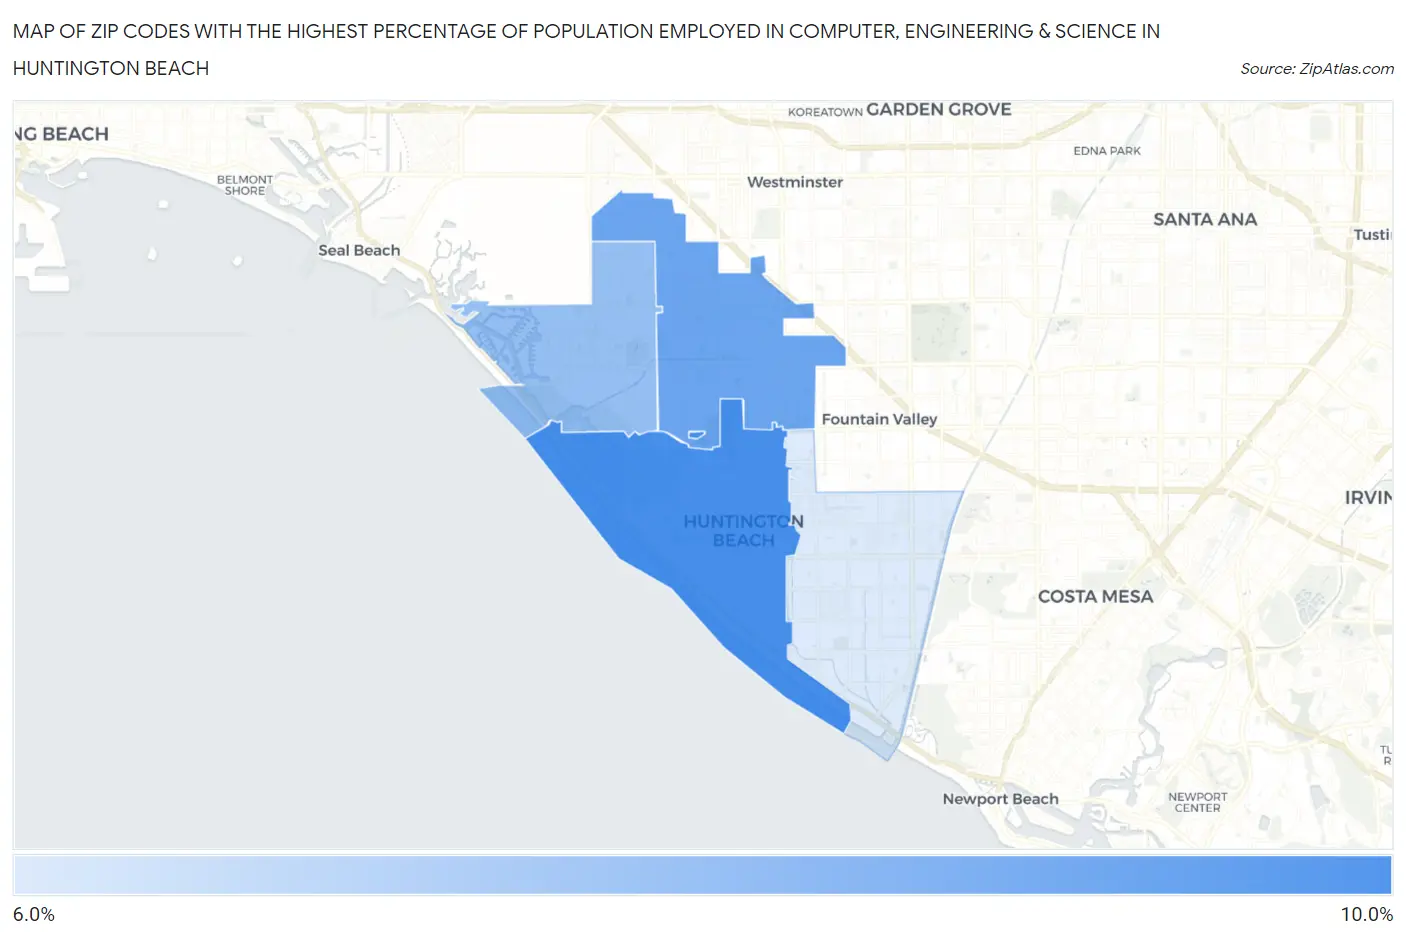
Task: Click the map title heading text
Action: coord(586,49)
